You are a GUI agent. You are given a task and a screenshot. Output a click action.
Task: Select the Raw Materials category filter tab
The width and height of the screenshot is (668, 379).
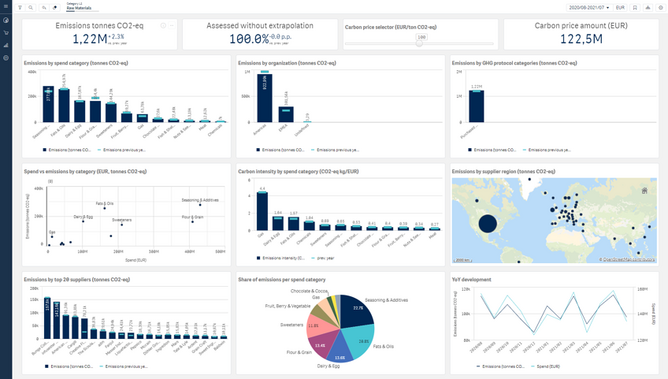[x=81, y=6]
